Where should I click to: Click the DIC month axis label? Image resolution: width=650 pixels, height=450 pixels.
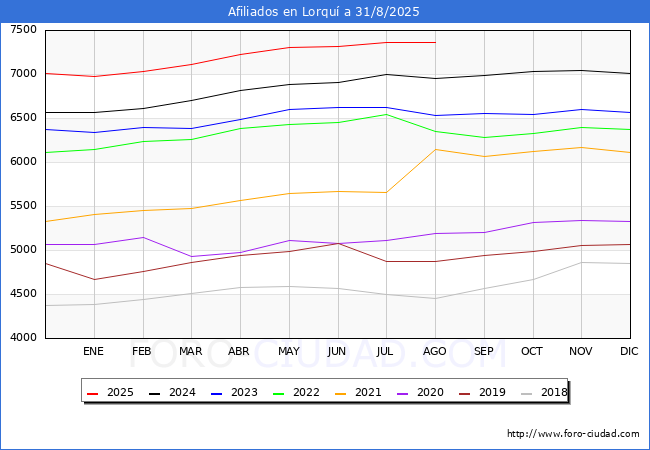point(629,351)
